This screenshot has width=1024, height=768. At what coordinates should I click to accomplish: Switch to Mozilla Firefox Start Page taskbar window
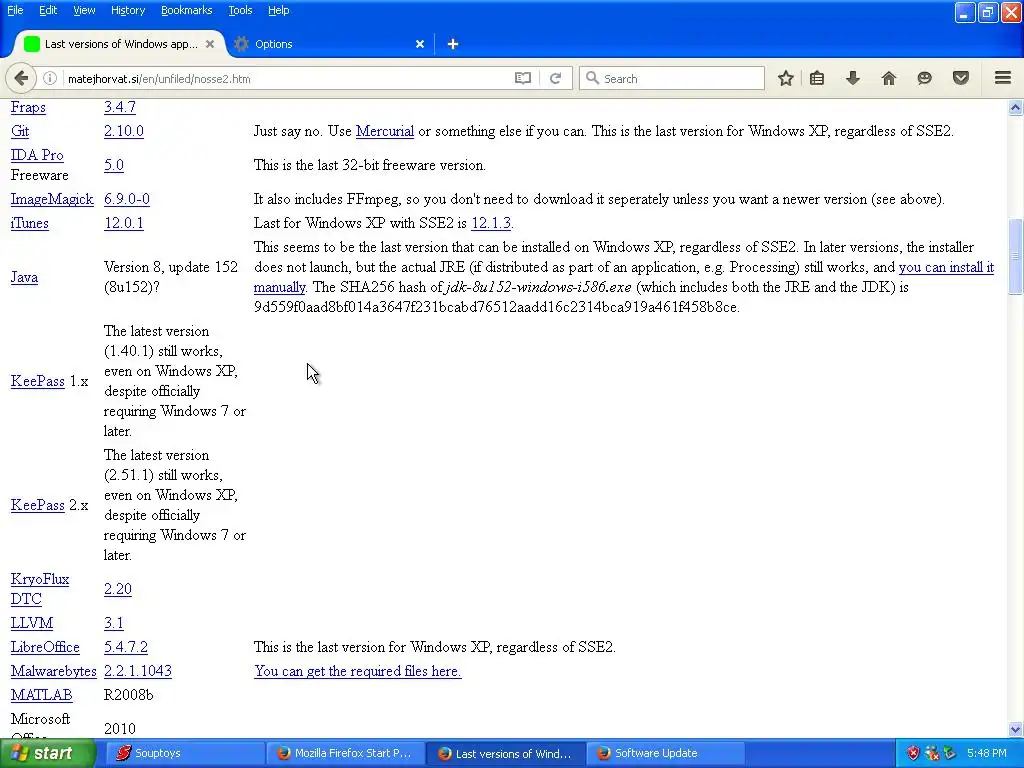344,753
